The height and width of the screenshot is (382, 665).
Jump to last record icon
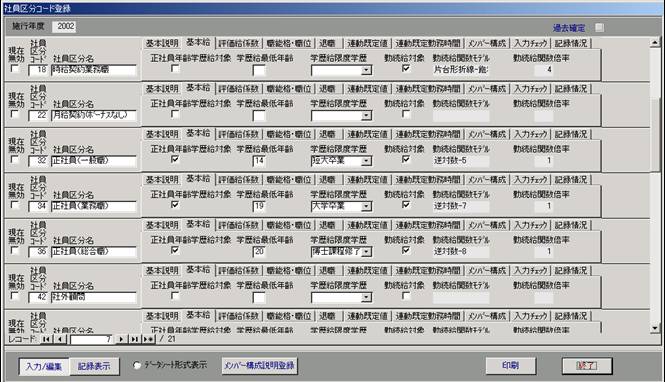(134, 339)
